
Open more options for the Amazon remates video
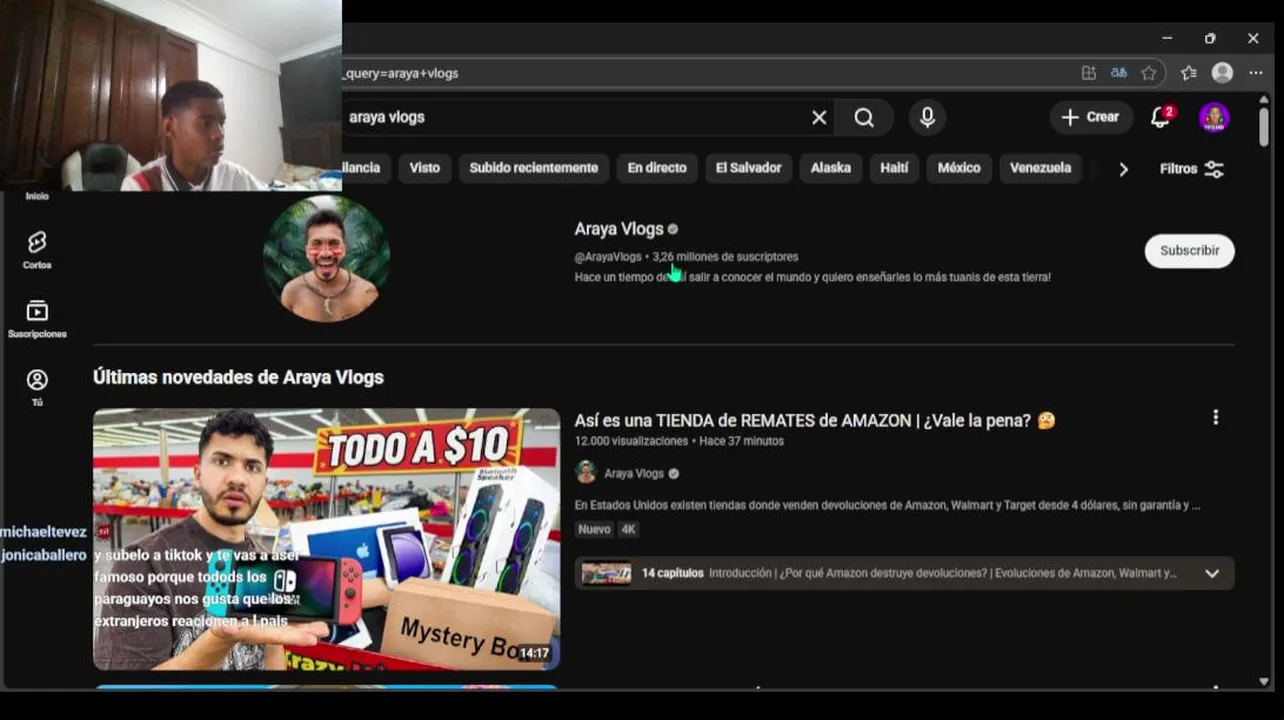pos(1216,417)
